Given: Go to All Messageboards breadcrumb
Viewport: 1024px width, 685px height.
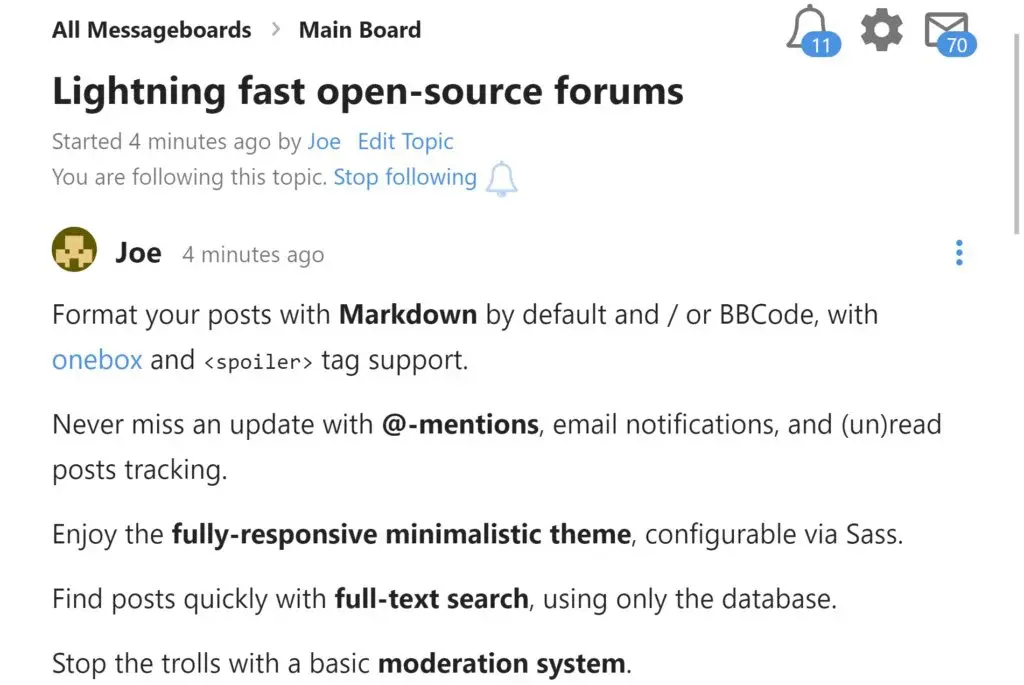Looking at the screenshot, I should click(x=152, y=30).
